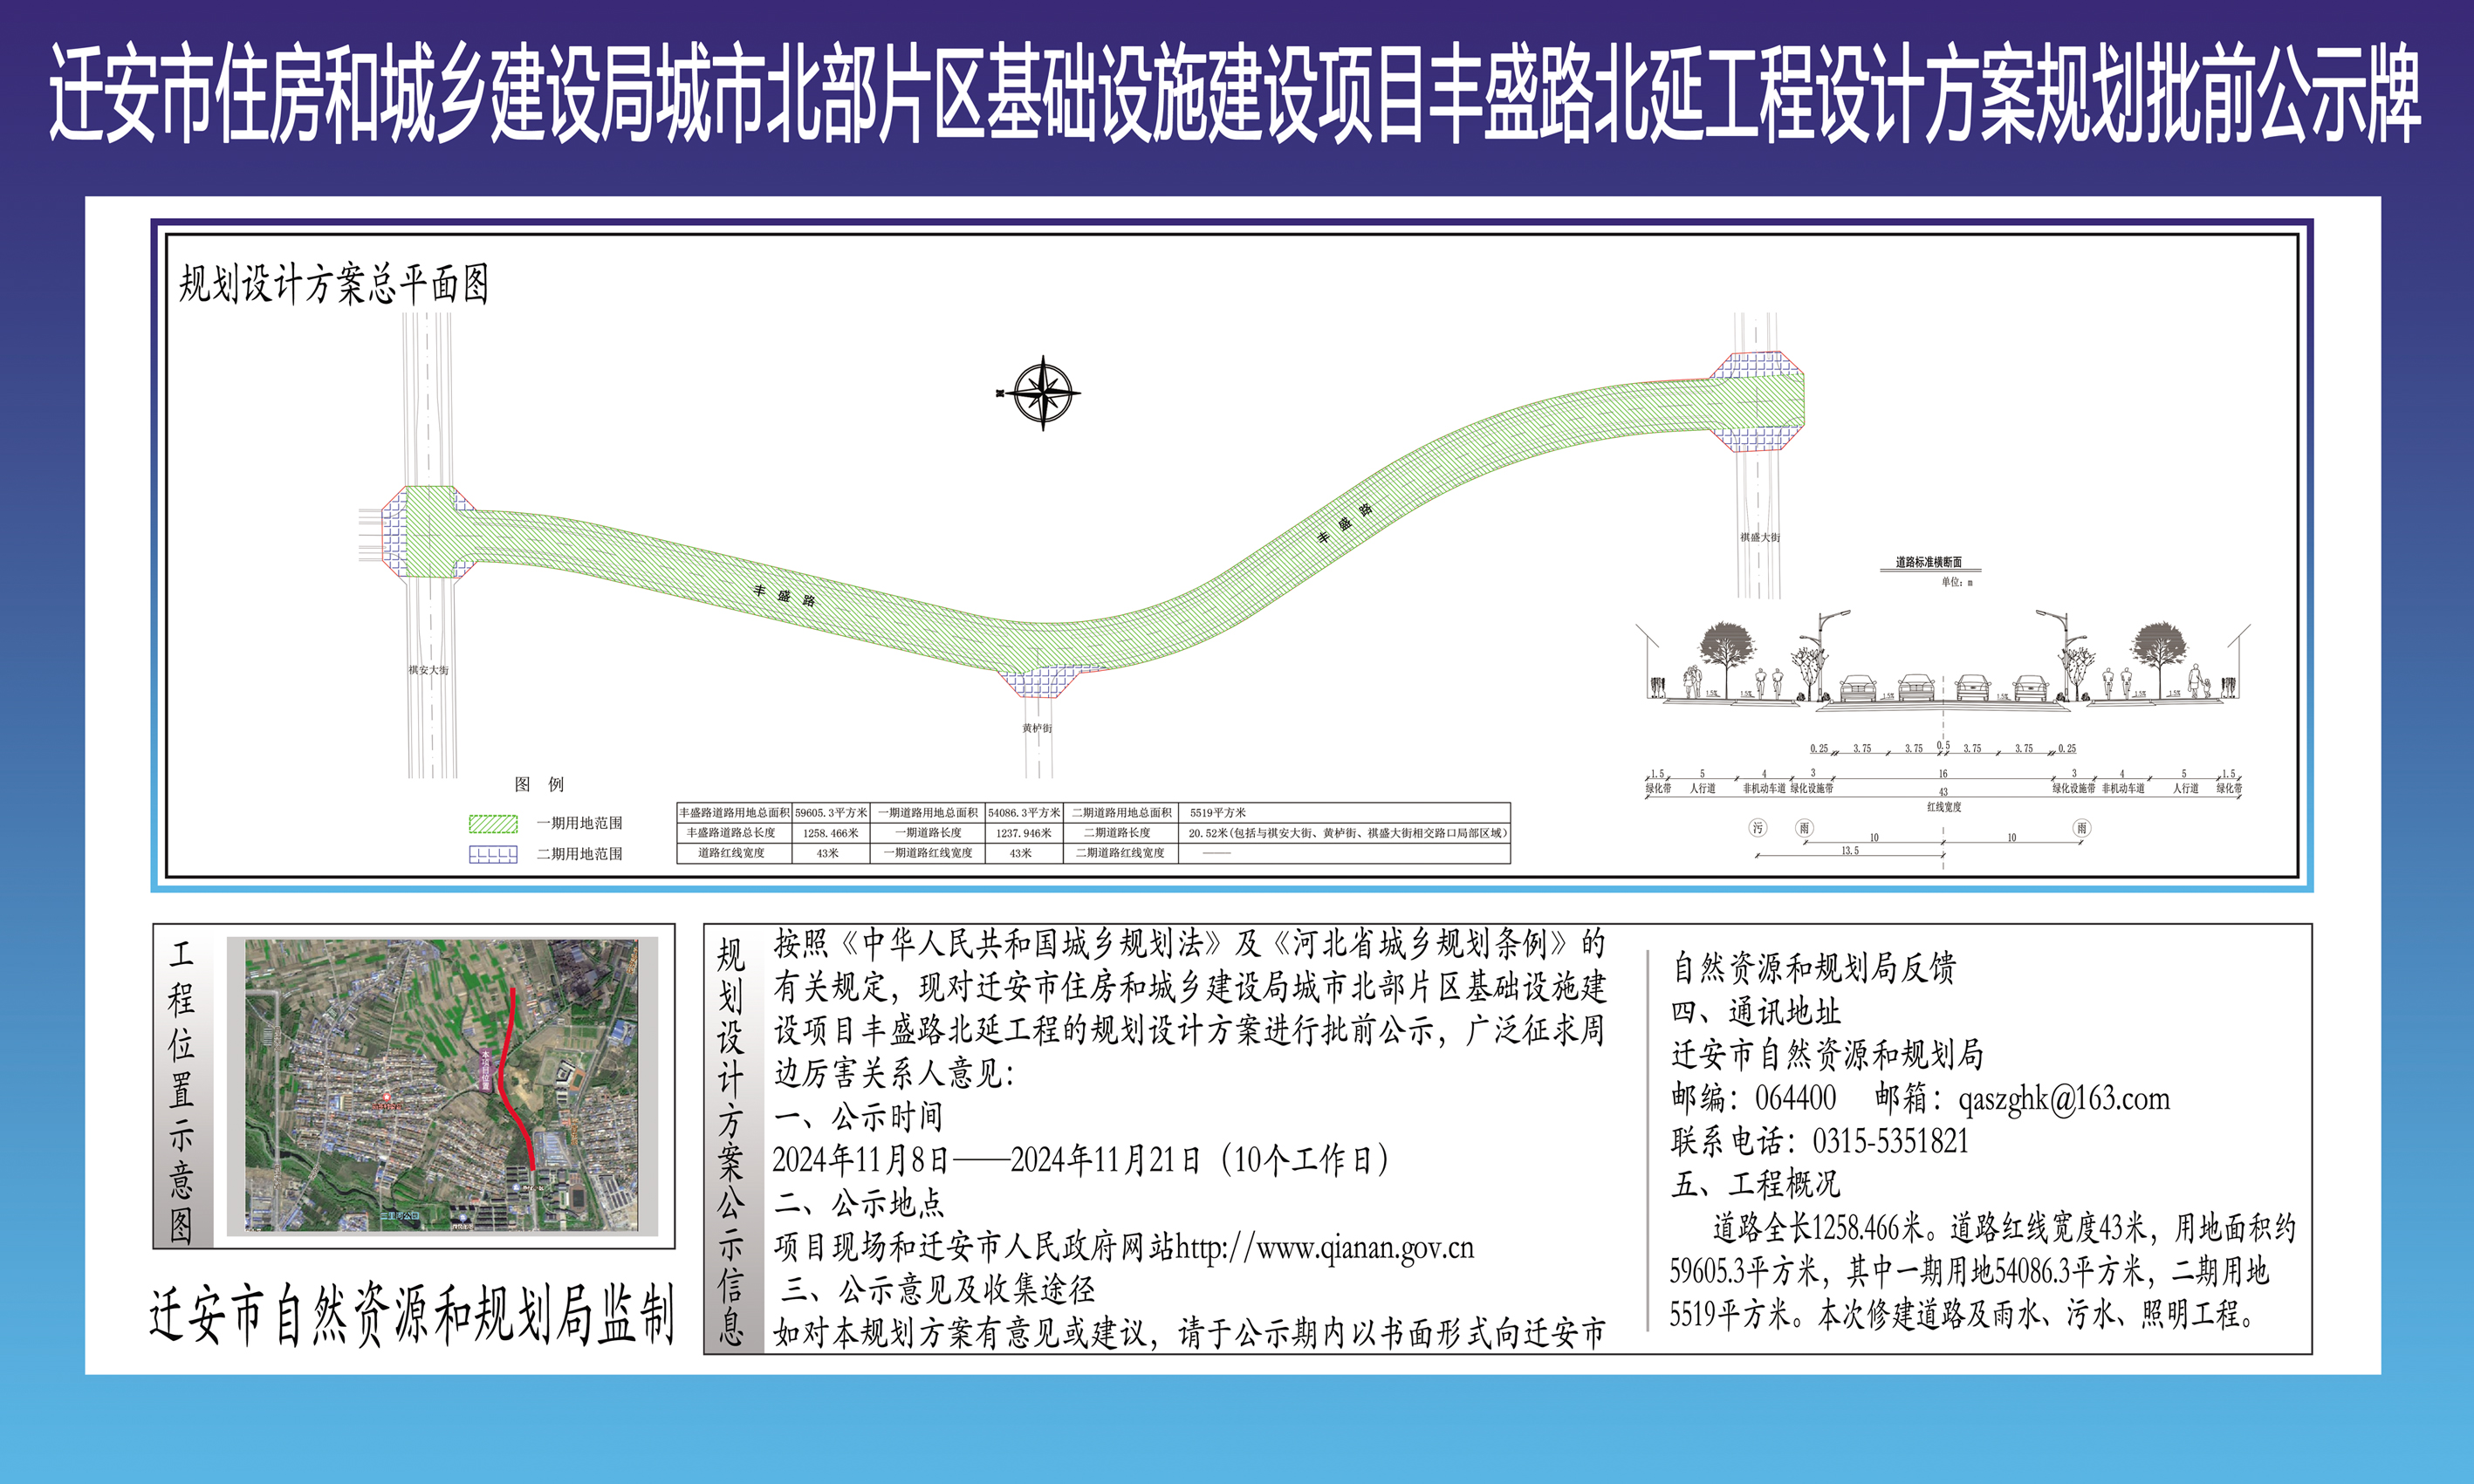Click the 16 carriageway width dimension
This screenshot has height=1484, width=2474.
coord(1943,774)
